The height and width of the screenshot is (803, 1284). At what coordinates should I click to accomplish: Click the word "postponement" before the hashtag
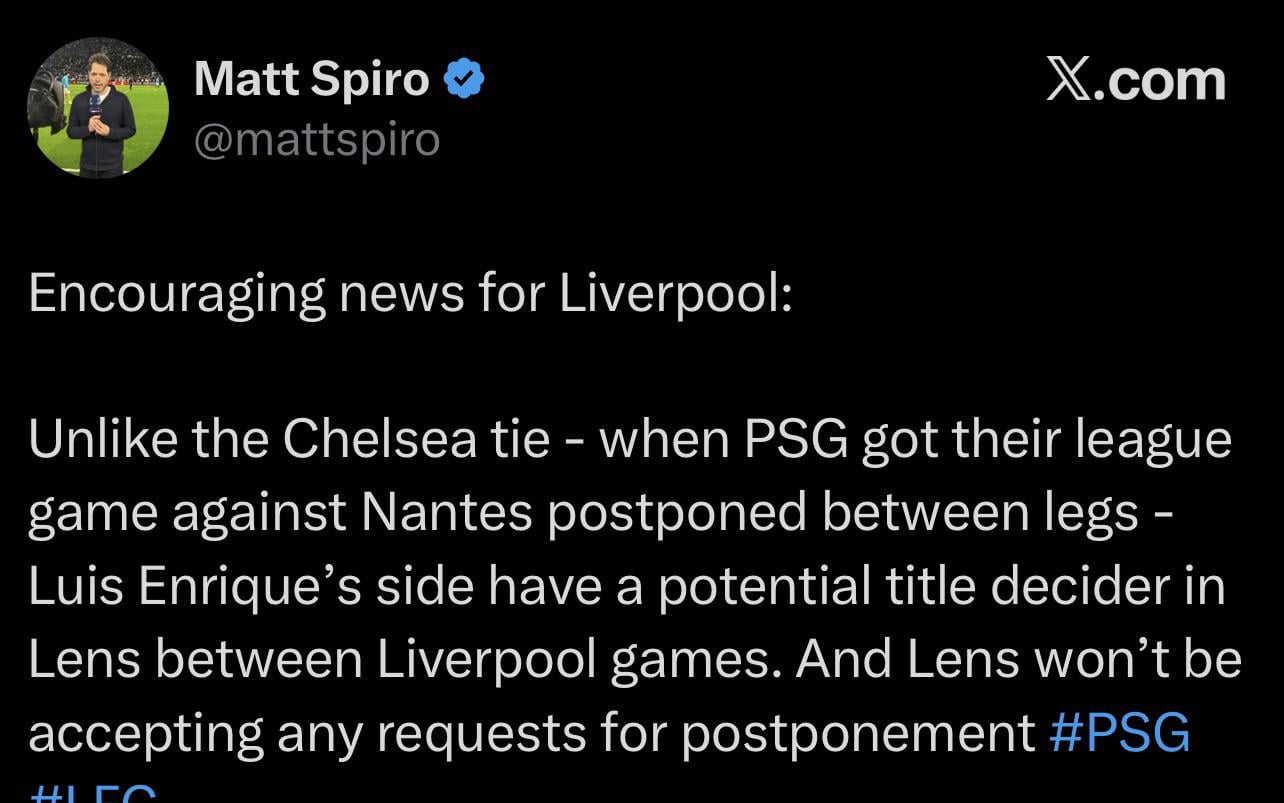pos(858,734)
